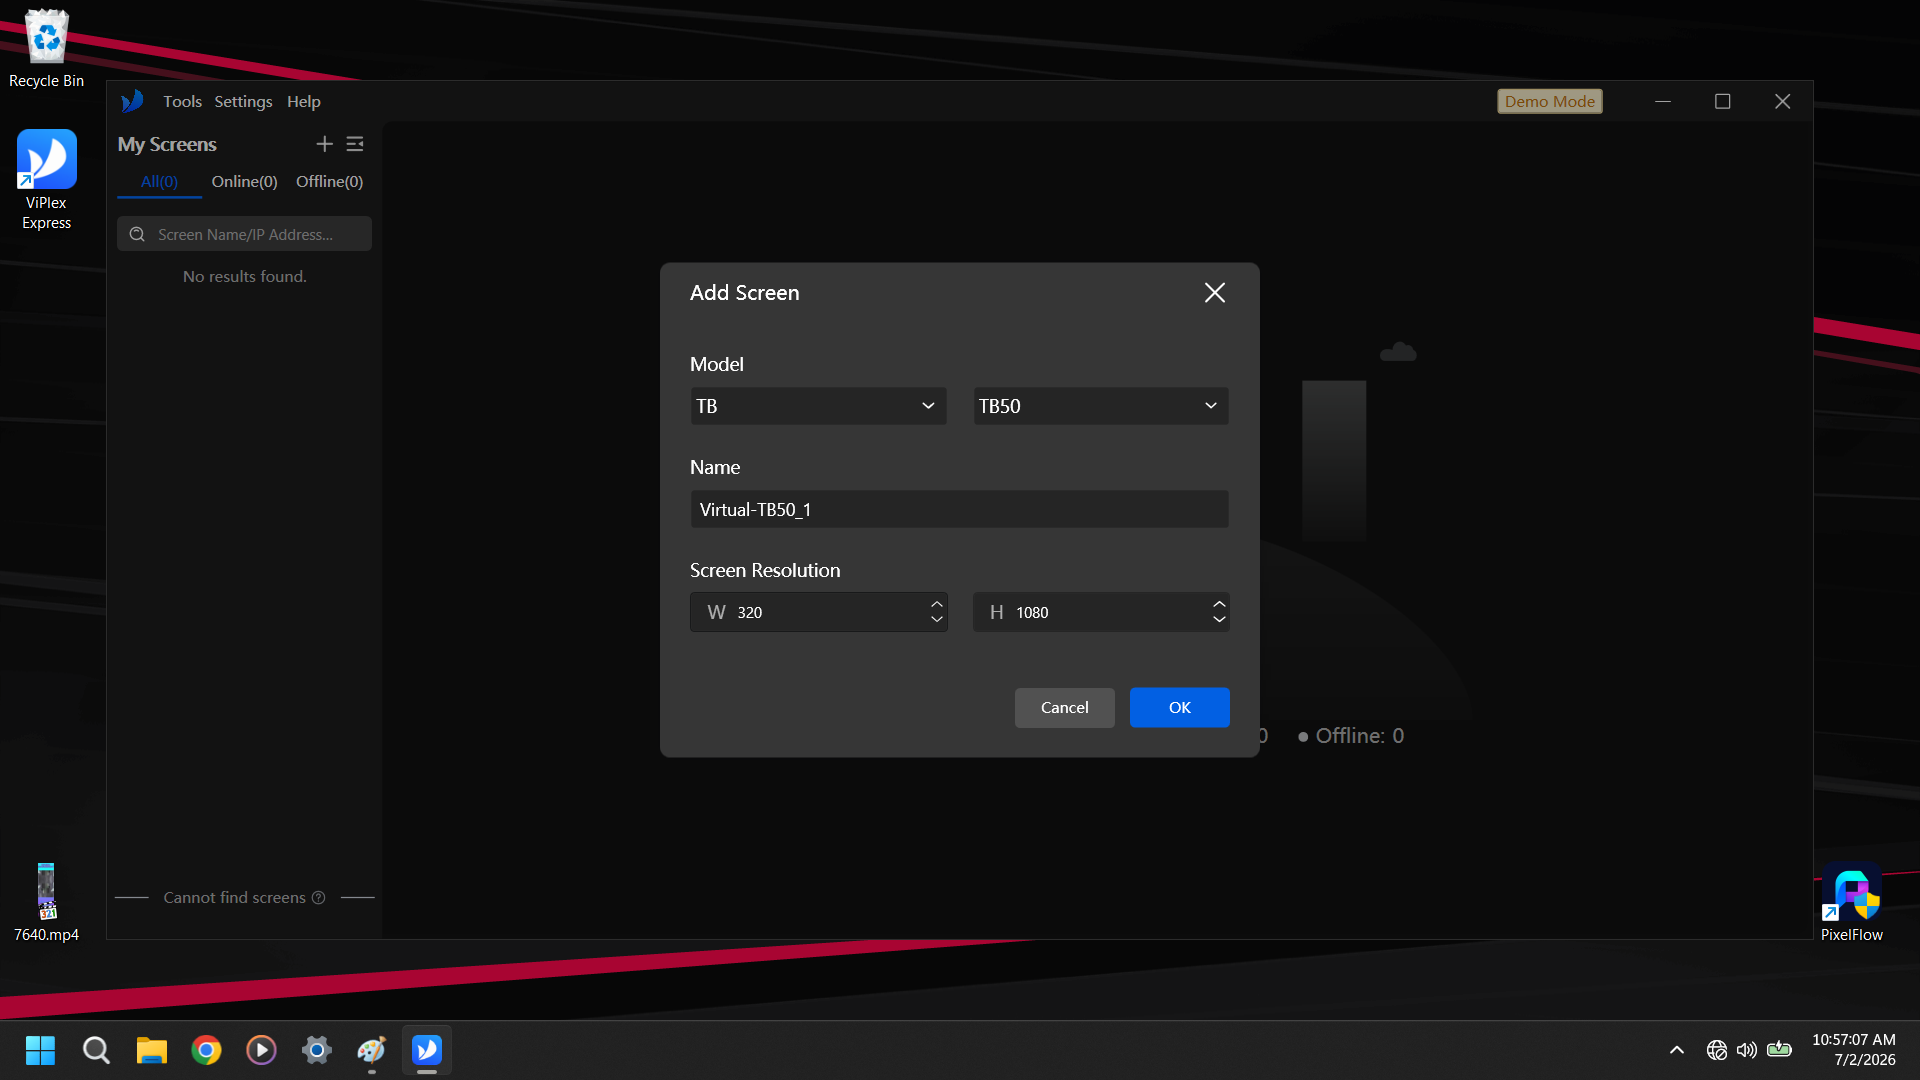Image resolution: width=1920 pixels, height=1080 pixels.
Task: Click the width field showing 320
Action: [818, 612]
